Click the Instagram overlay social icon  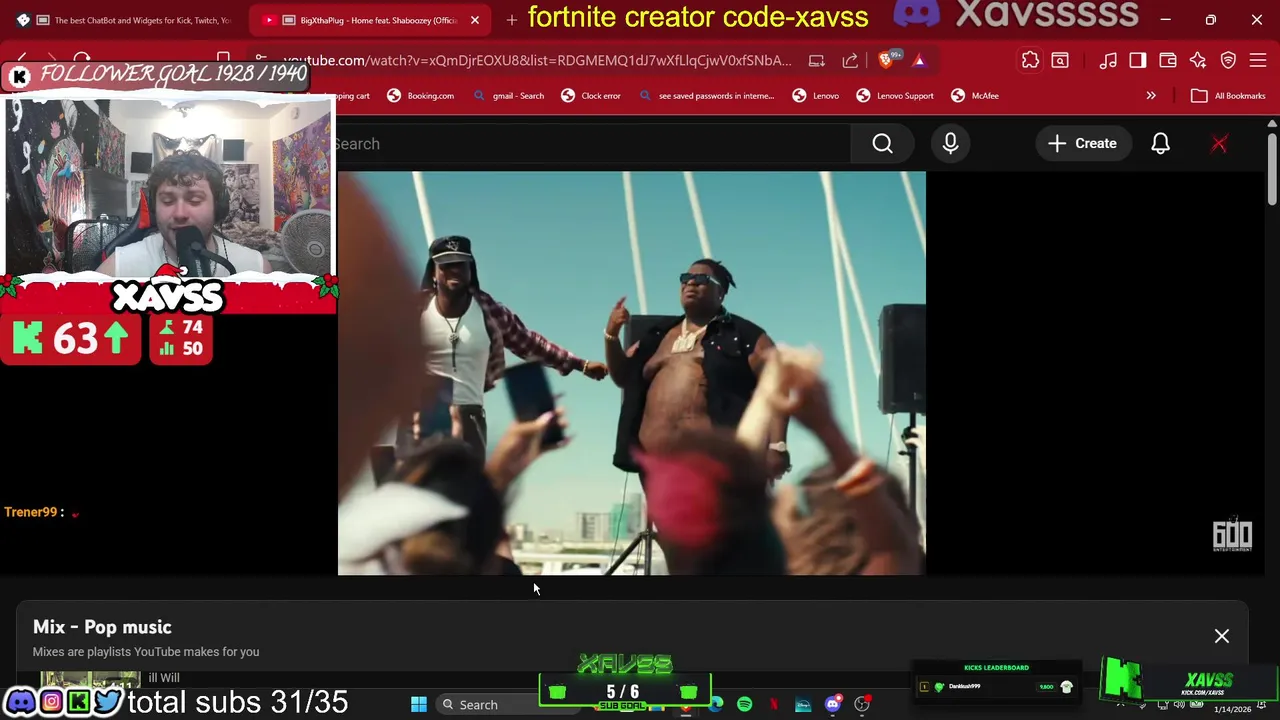51,702
